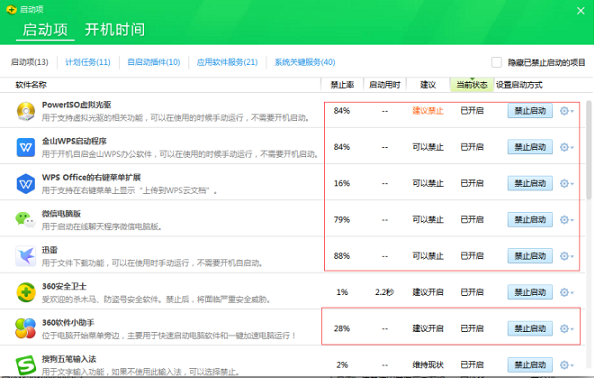Click the 迅雷 Thunder bird icon
Image resolution: width=595 pixels, height=378 pixels.
pos(26,256)
